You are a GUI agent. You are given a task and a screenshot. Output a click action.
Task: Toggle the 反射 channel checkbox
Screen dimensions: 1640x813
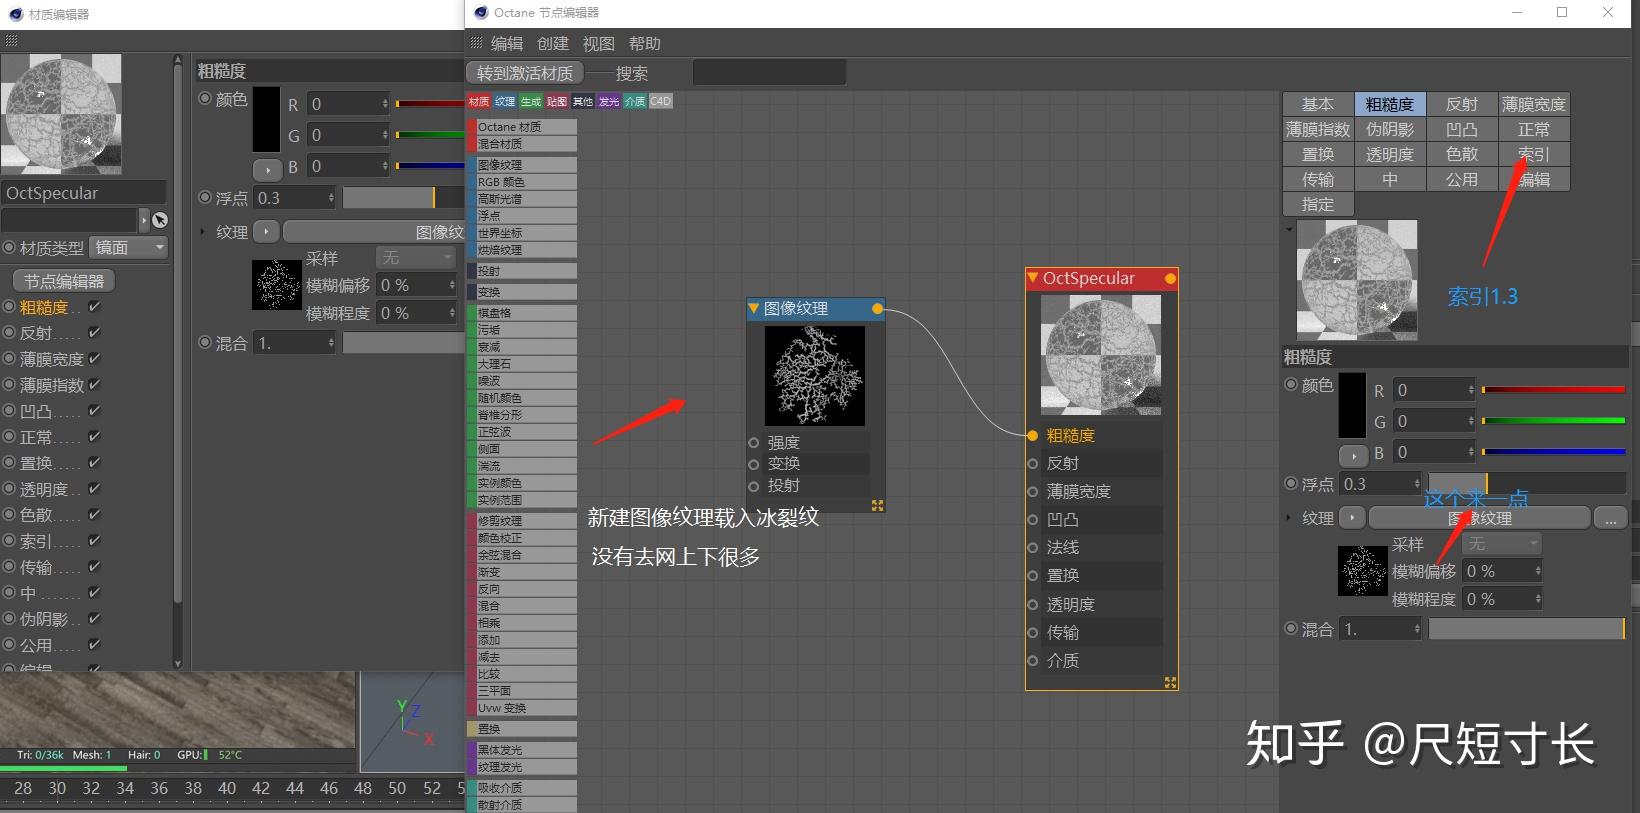(94, 333)
